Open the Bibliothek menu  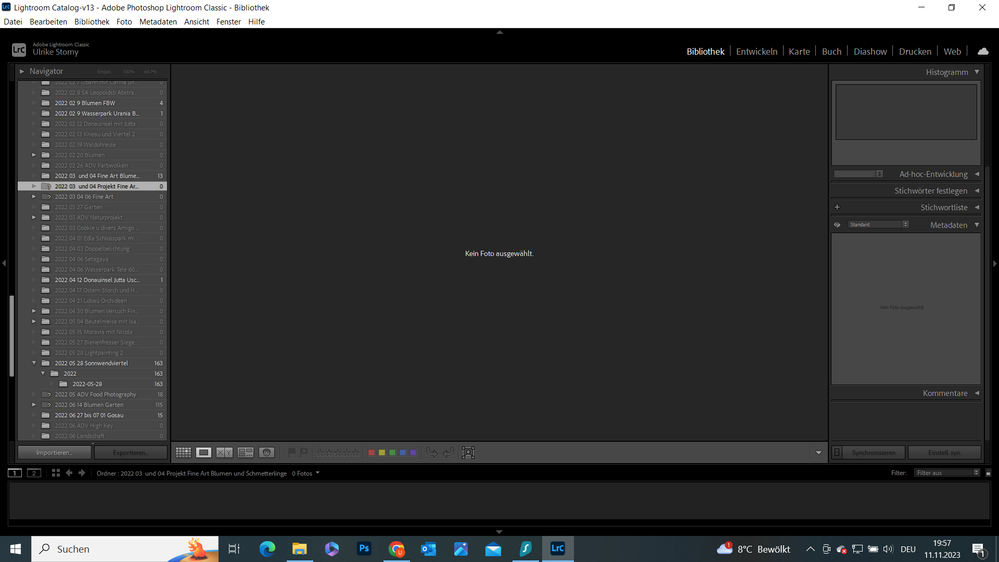[x=92, y=22]
